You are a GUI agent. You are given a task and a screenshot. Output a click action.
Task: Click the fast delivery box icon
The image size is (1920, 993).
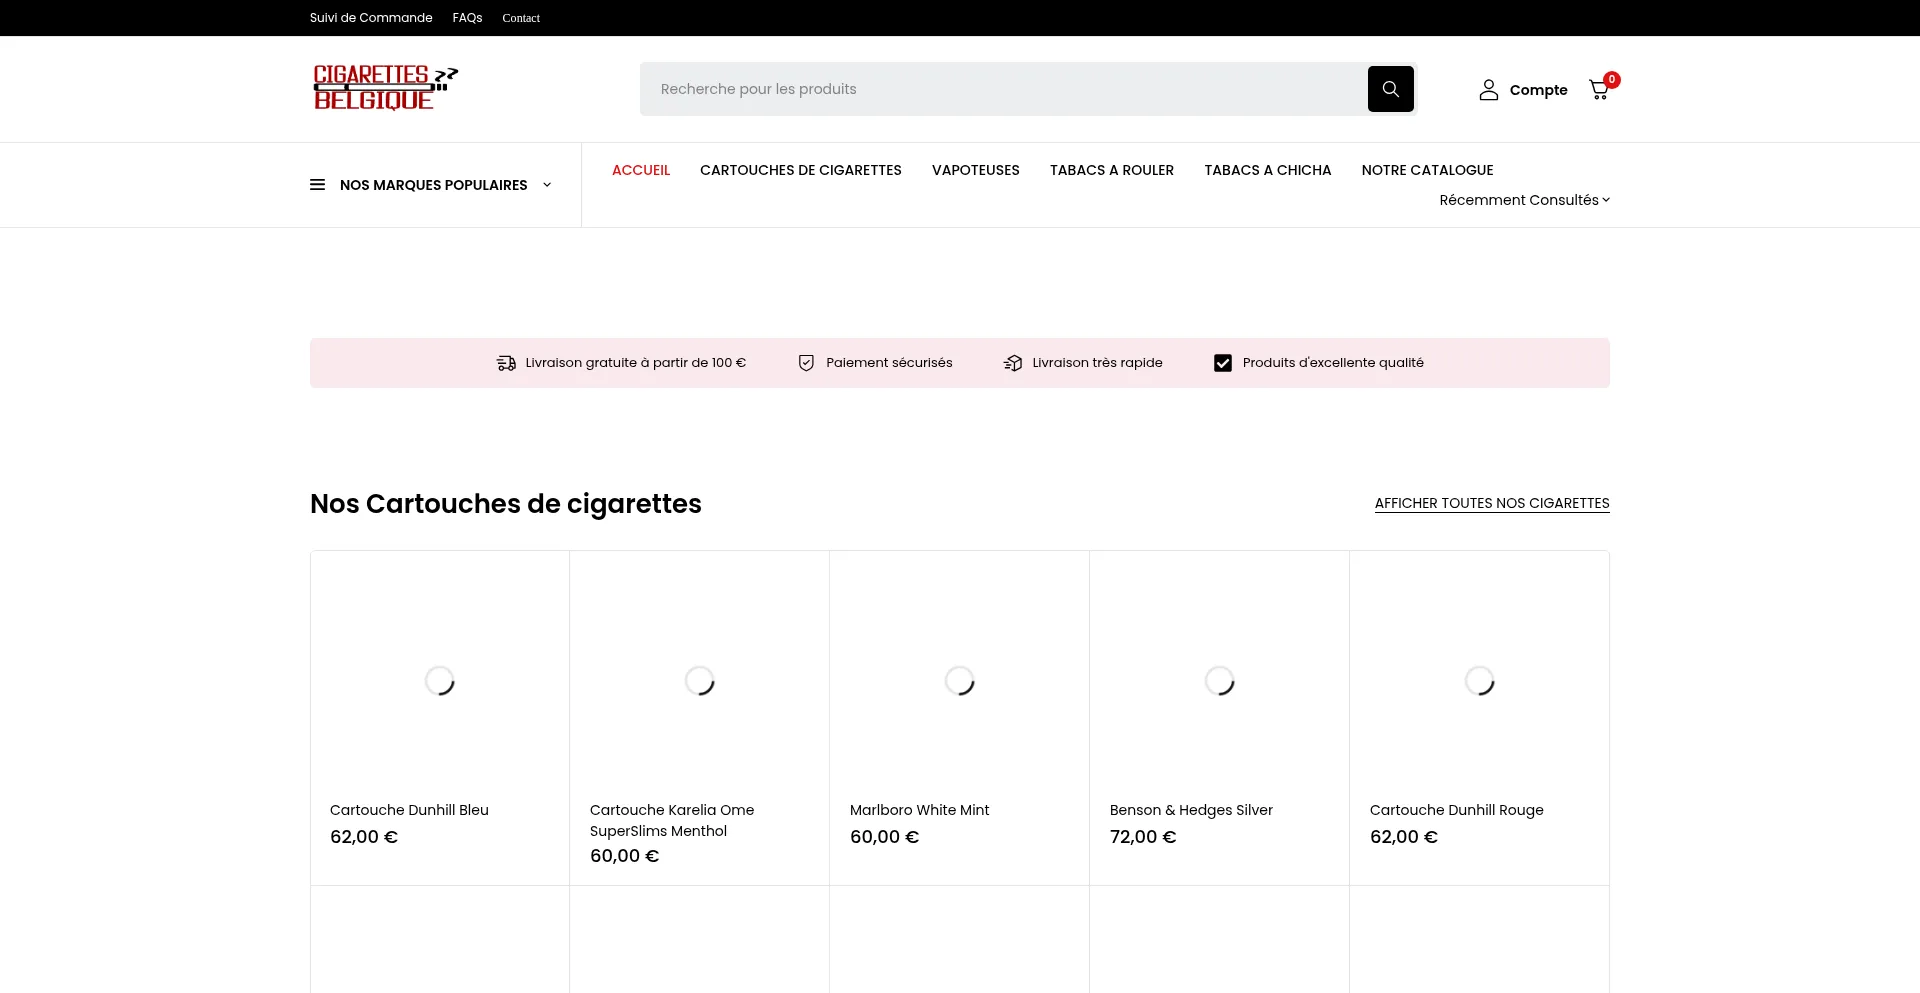point(1013,363)
